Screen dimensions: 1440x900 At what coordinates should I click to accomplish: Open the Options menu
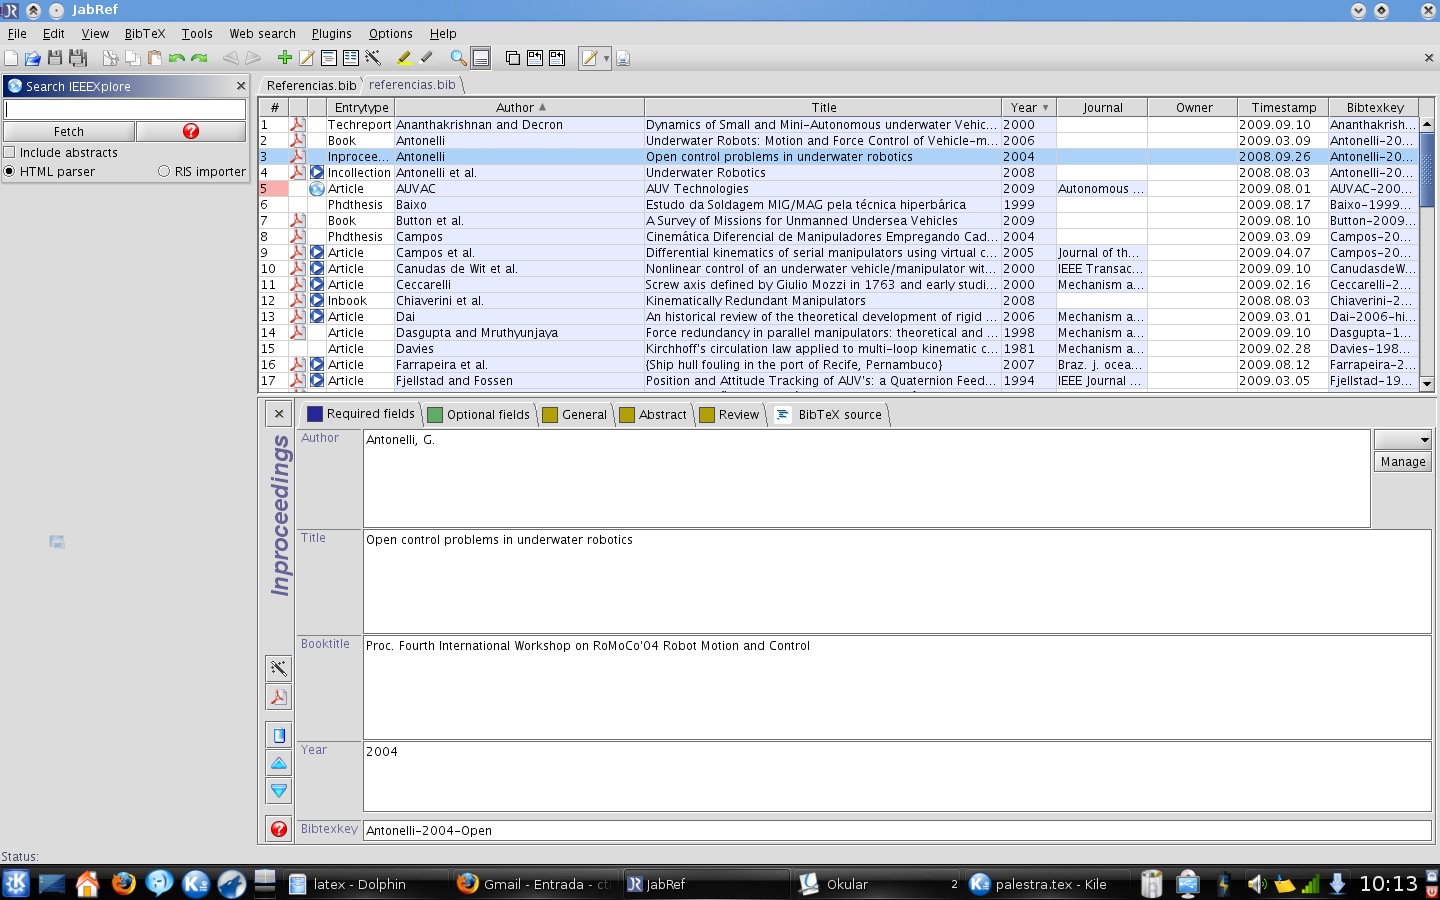[x=390, y=33]
